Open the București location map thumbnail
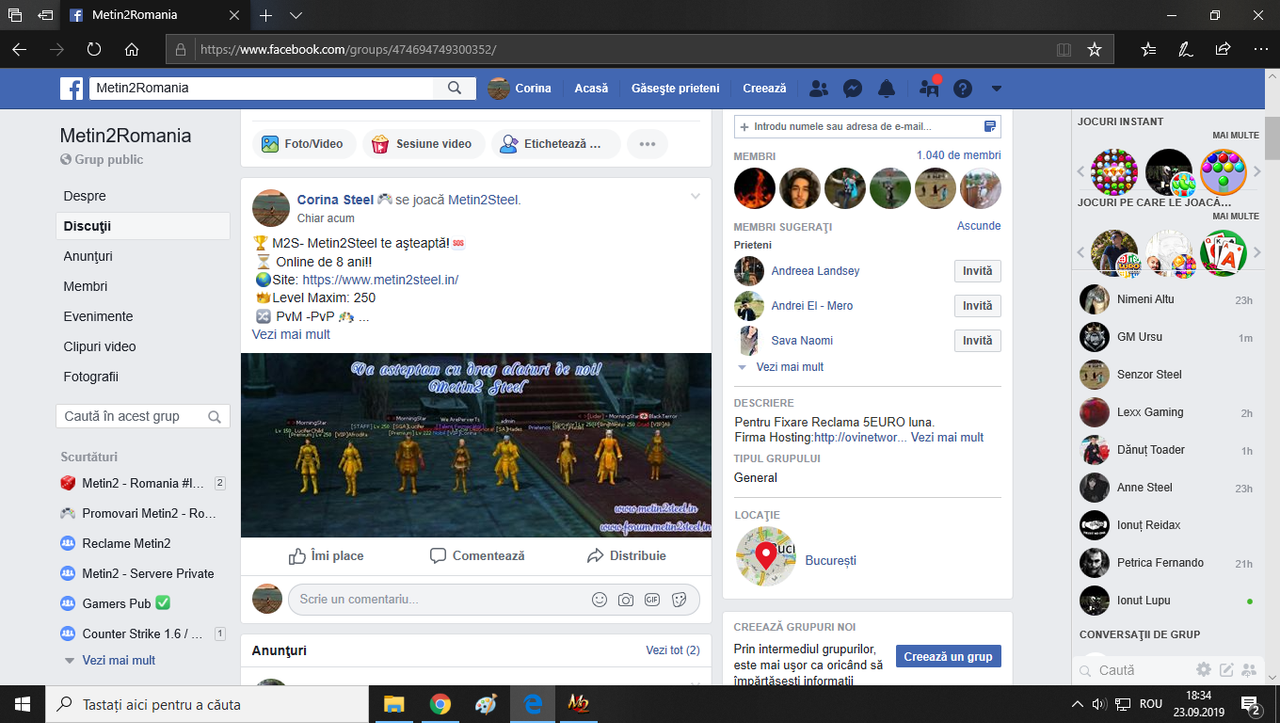This screenshot has width=1280, height=723. (766, 556)
